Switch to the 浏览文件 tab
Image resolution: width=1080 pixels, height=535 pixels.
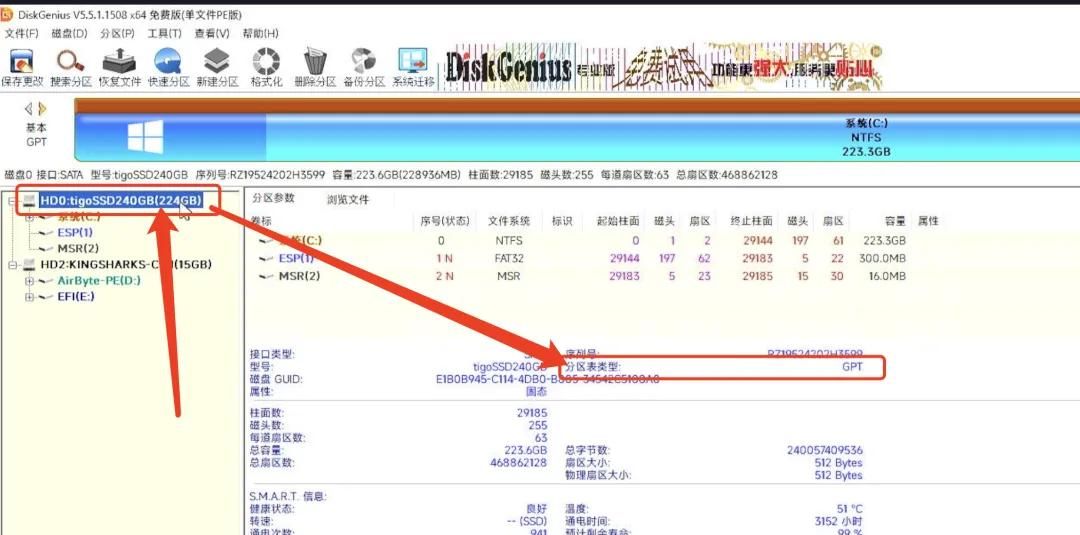coord(348,200)
